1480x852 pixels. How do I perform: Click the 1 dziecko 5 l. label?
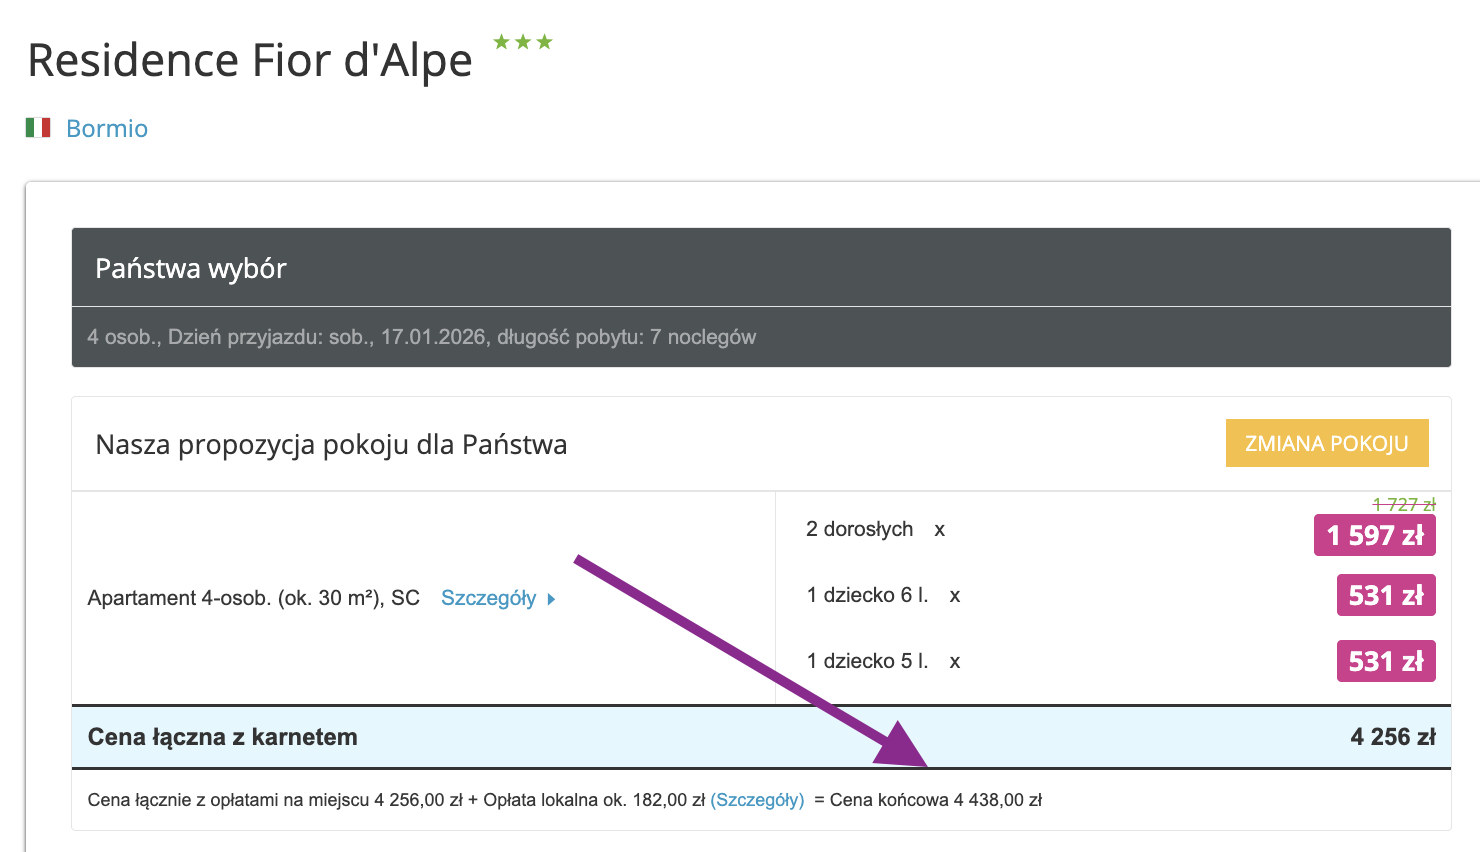tap(868, 661)
